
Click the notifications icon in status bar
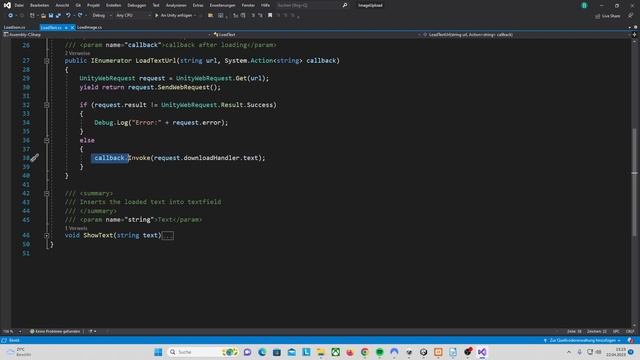(631, 340)
